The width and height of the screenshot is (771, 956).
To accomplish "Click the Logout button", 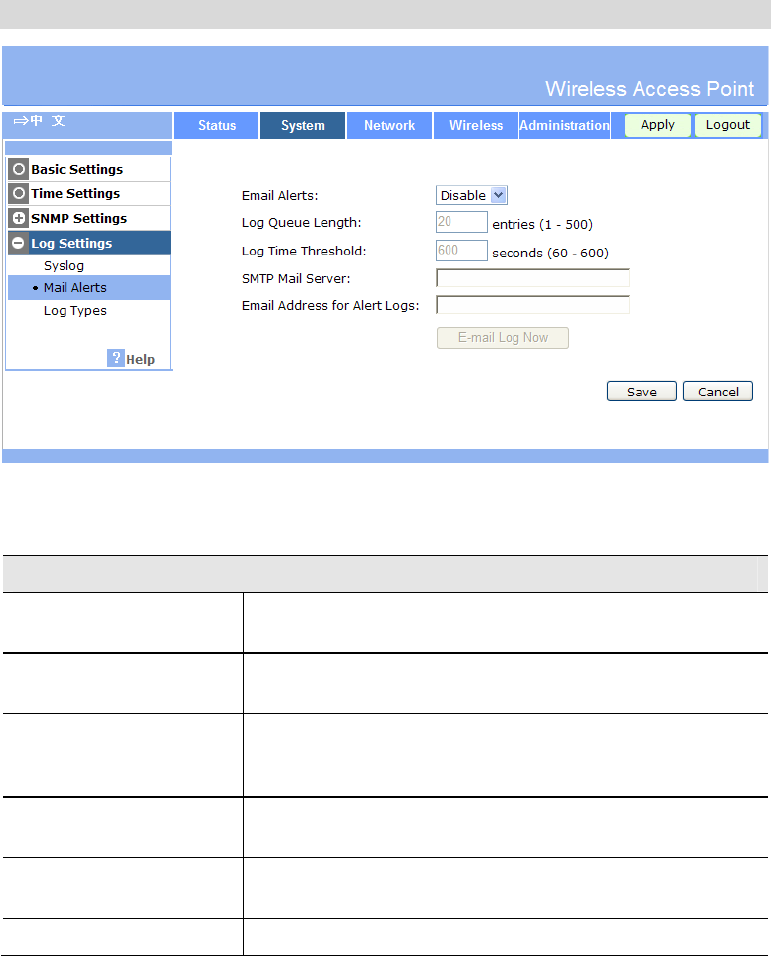I will tap(728, 125).
